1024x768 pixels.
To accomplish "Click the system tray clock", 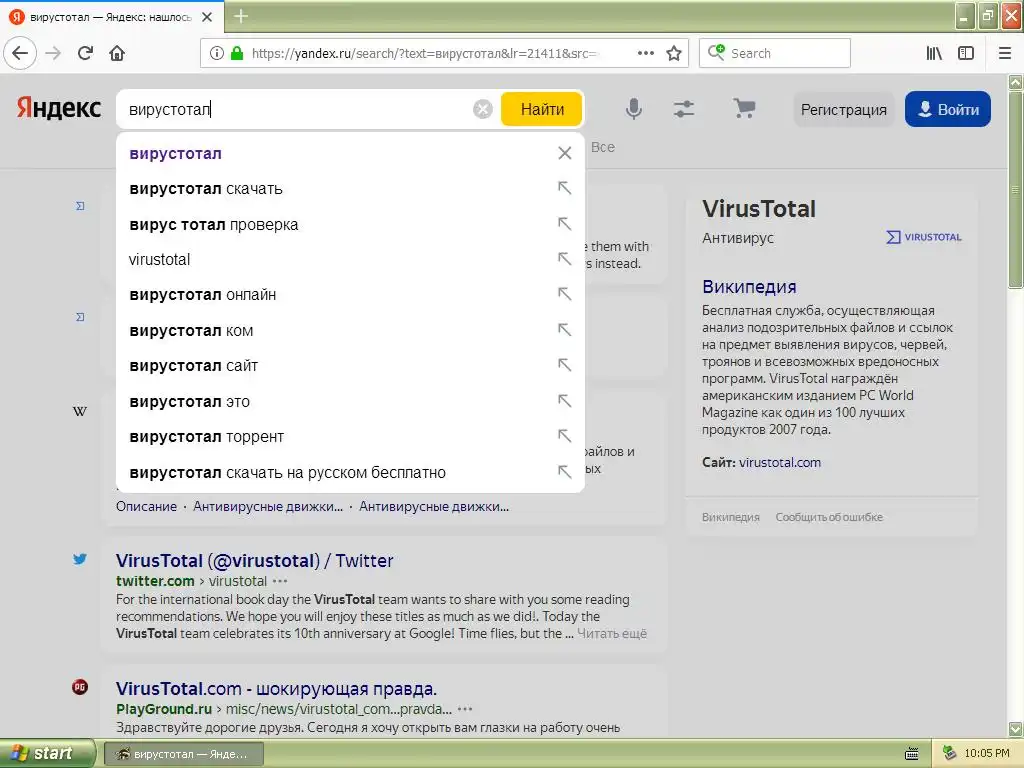I will pyautogui.click(x=986, y=753).
